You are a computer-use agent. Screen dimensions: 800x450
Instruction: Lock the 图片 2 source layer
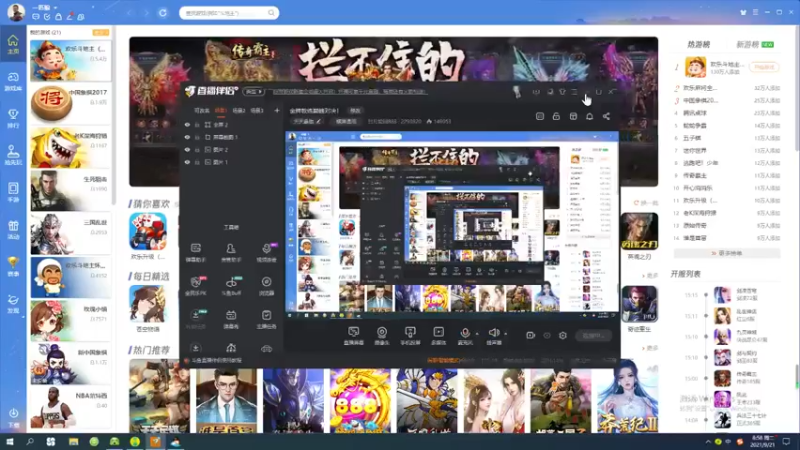click(x=197, y=149)
